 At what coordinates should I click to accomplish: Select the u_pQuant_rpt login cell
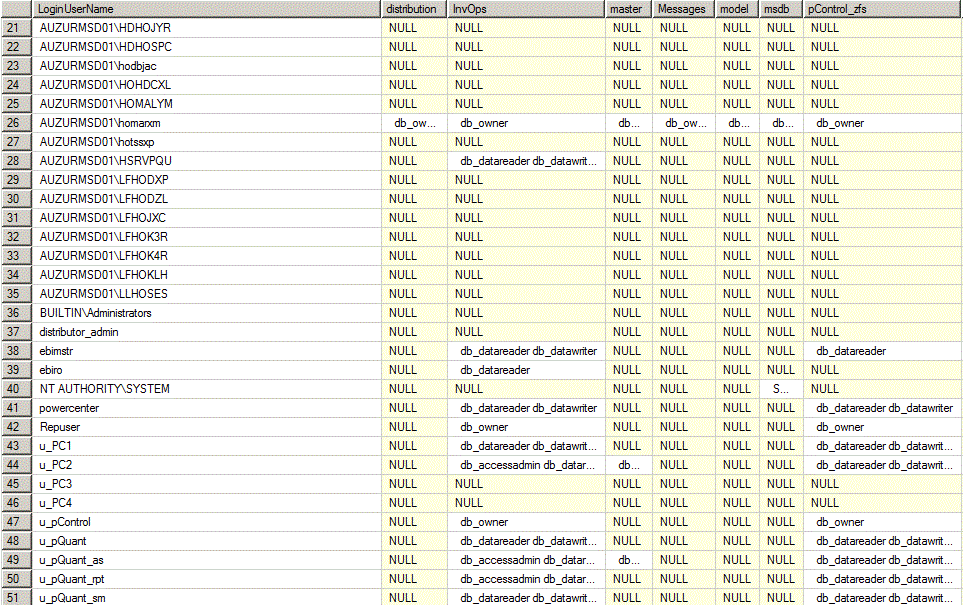coord(206,579)
